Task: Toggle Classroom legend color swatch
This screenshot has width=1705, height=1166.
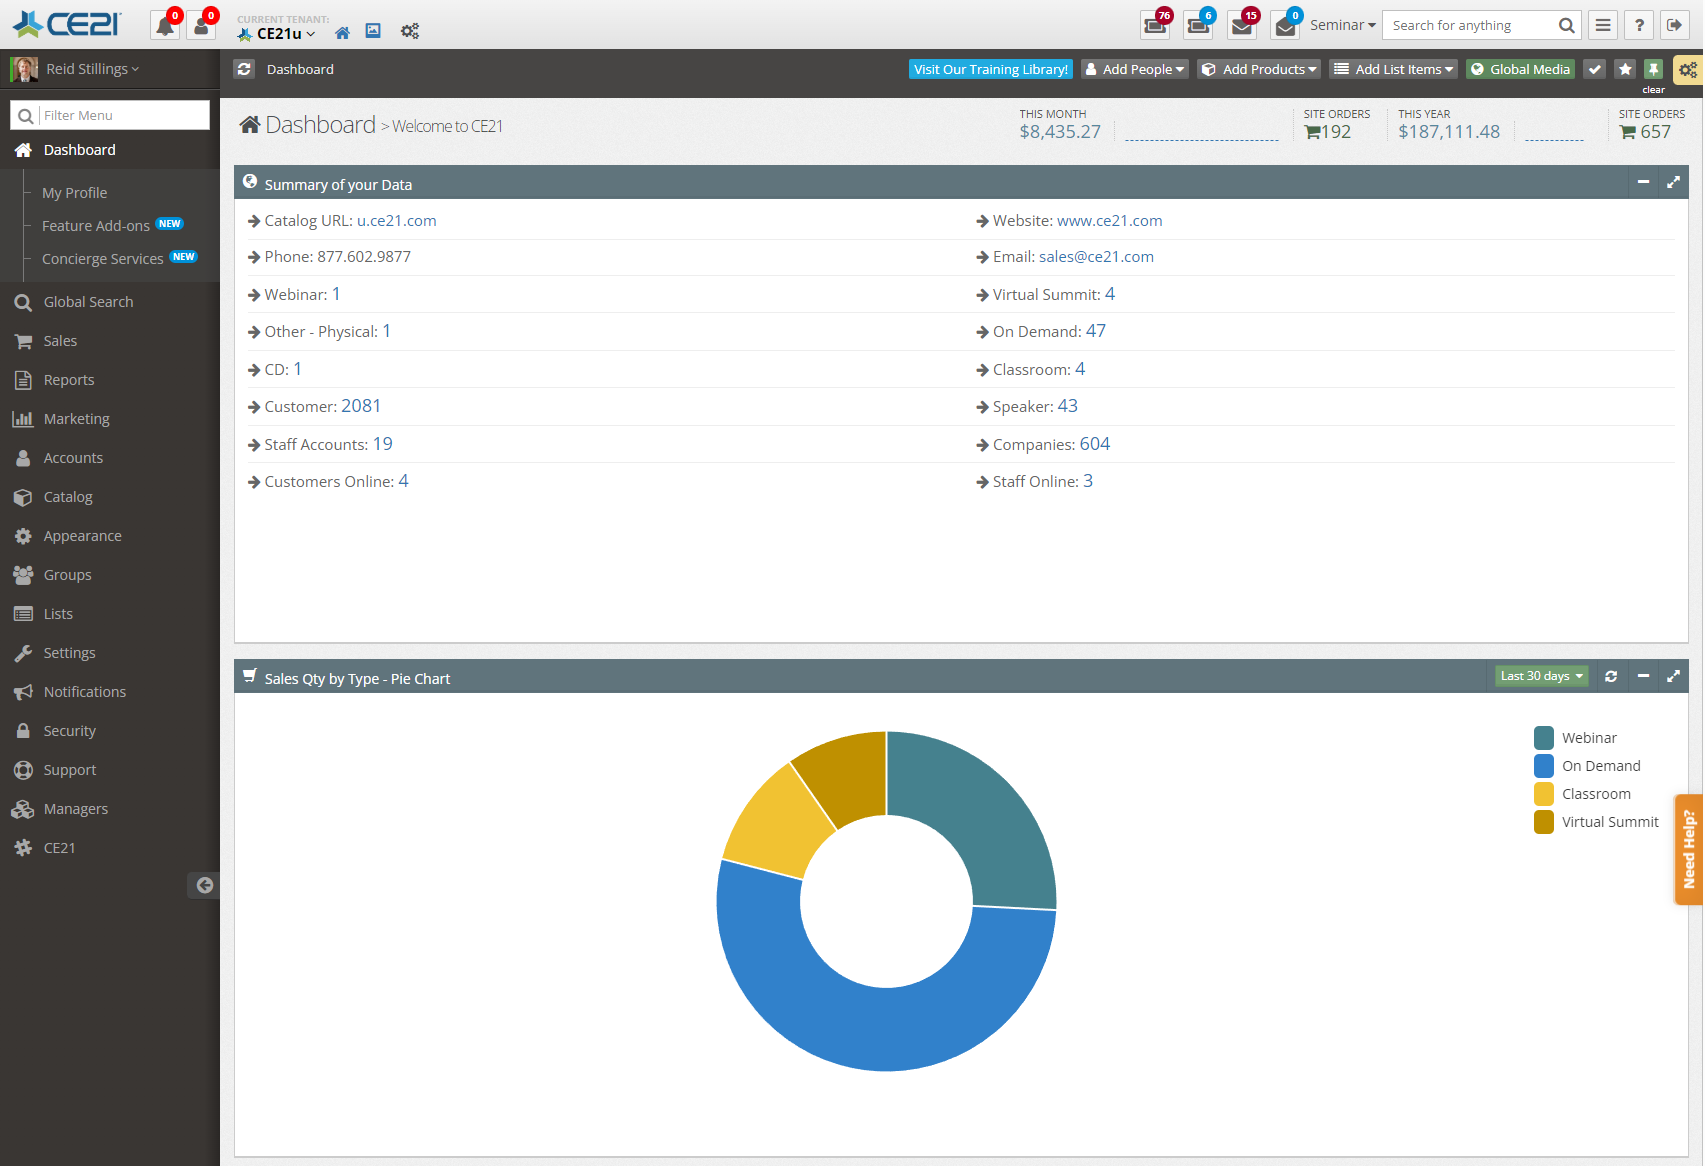Action: click(1544, 794)
